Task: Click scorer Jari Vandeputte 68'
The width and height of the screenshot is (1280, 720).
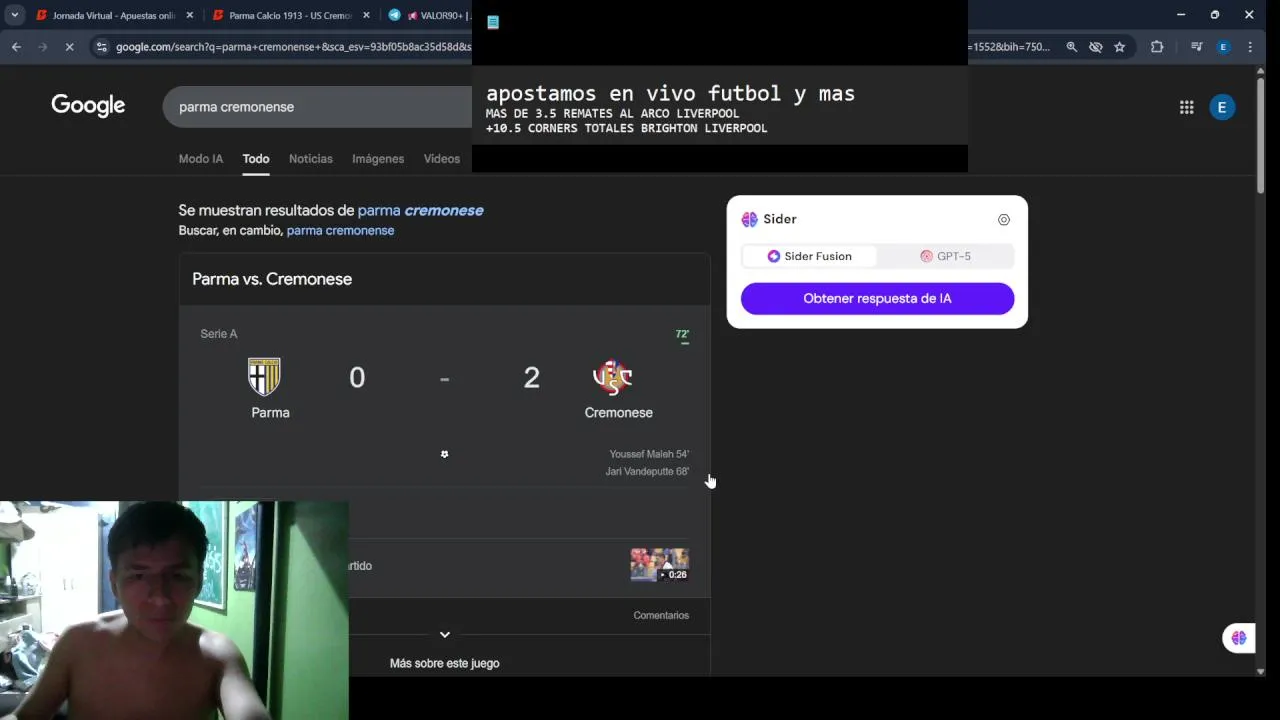Action: click(647, 471)
